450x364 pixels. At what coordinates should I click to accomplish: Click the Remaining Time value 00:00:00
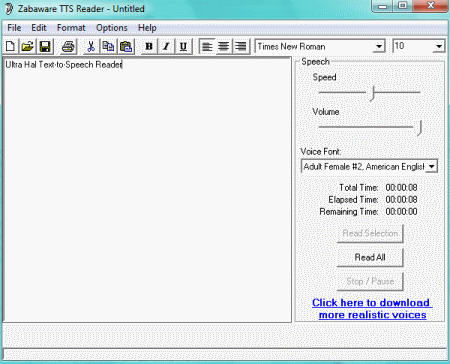point(401,212)
